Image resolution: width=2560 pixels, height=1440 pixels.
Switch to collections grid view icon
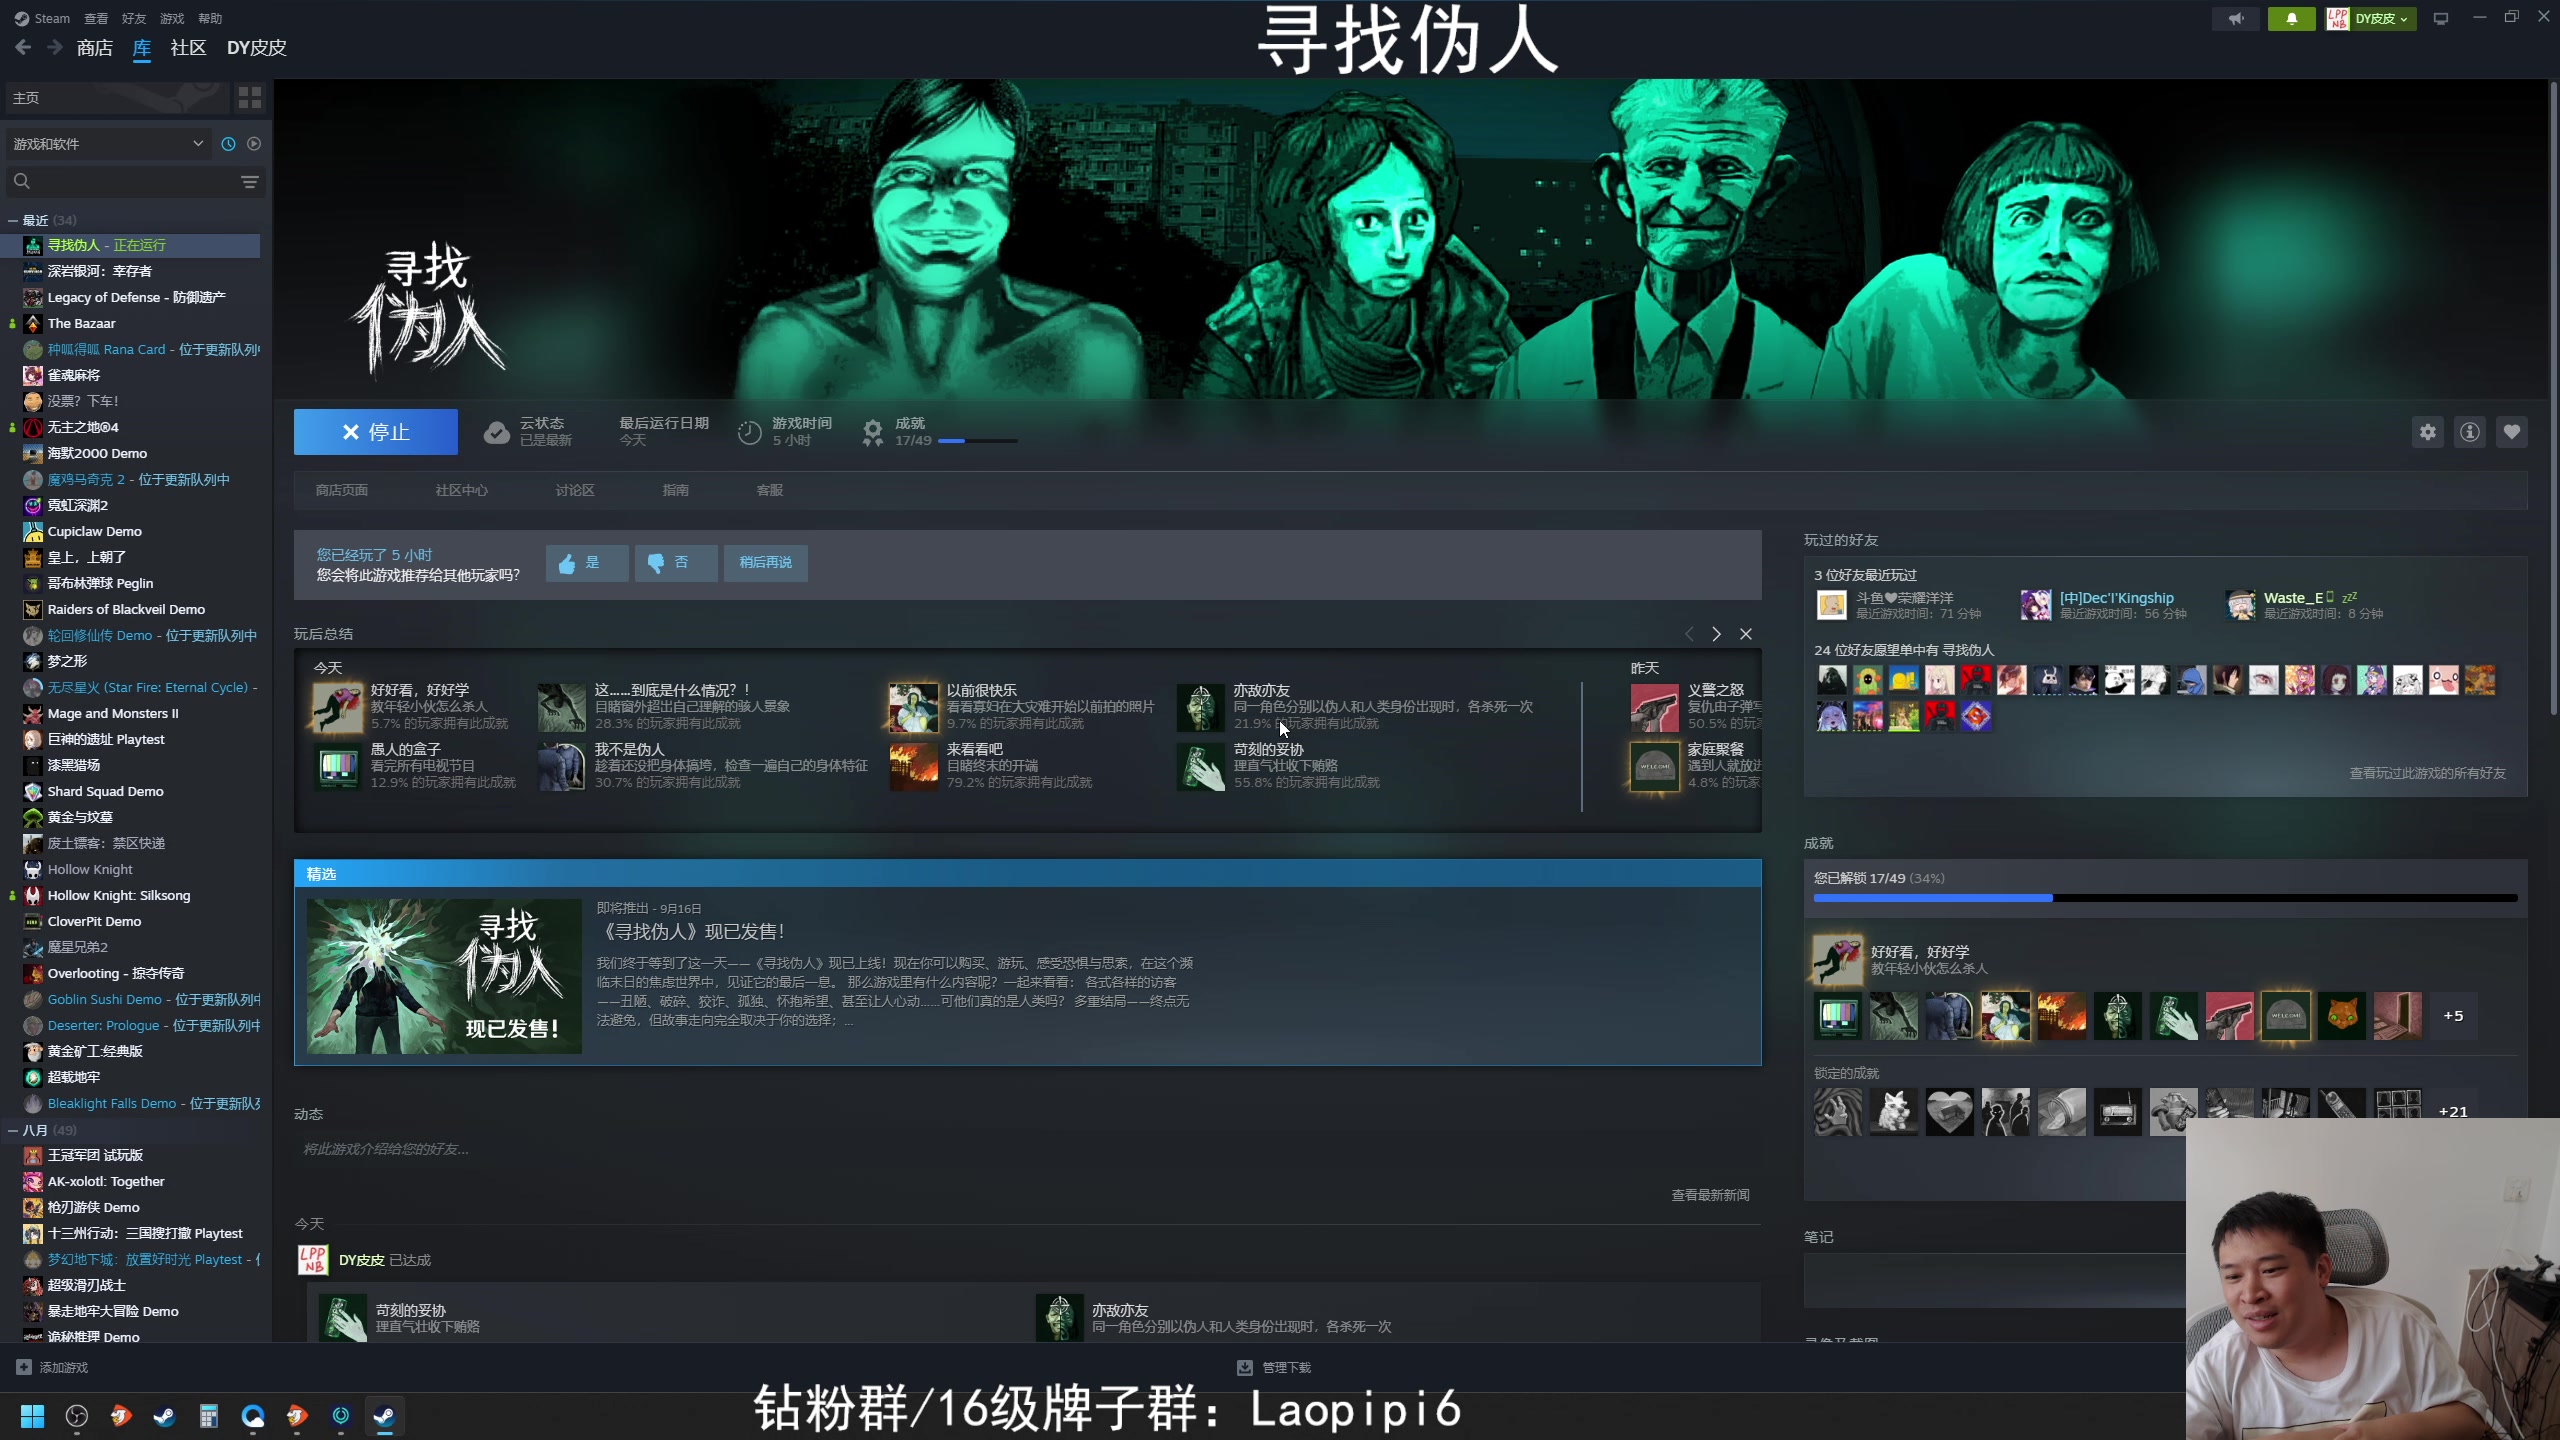pyautogui.click(x=250, y=97)
